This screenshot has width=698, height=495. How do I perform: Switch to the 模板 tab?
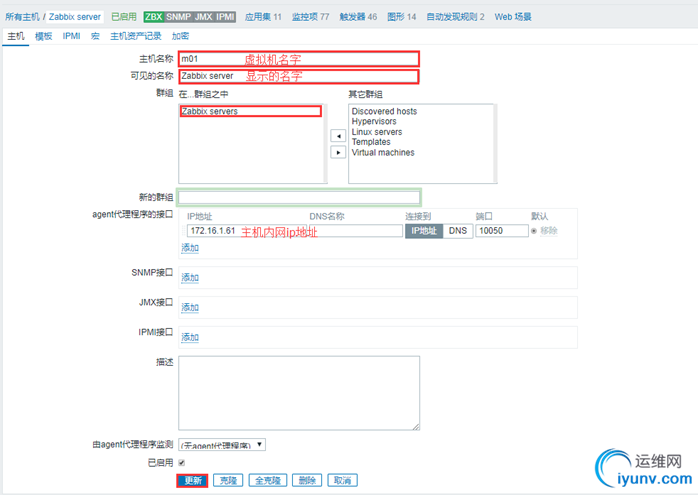tap(43, 37)
